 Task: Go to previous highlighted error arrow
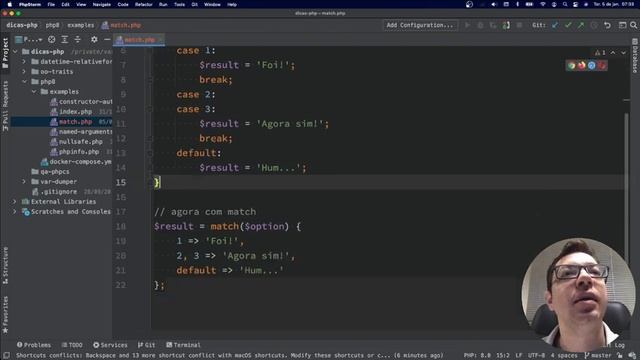[x=613, y=53]
